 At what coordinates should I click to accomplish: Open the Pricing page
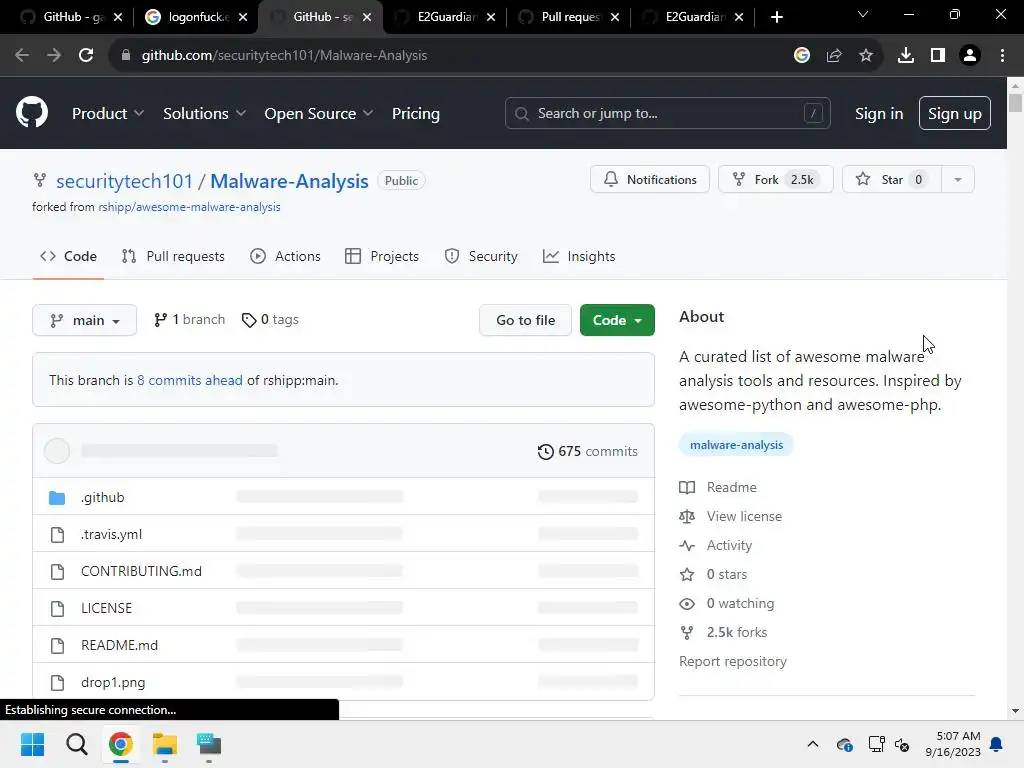[x=415, y=113]
